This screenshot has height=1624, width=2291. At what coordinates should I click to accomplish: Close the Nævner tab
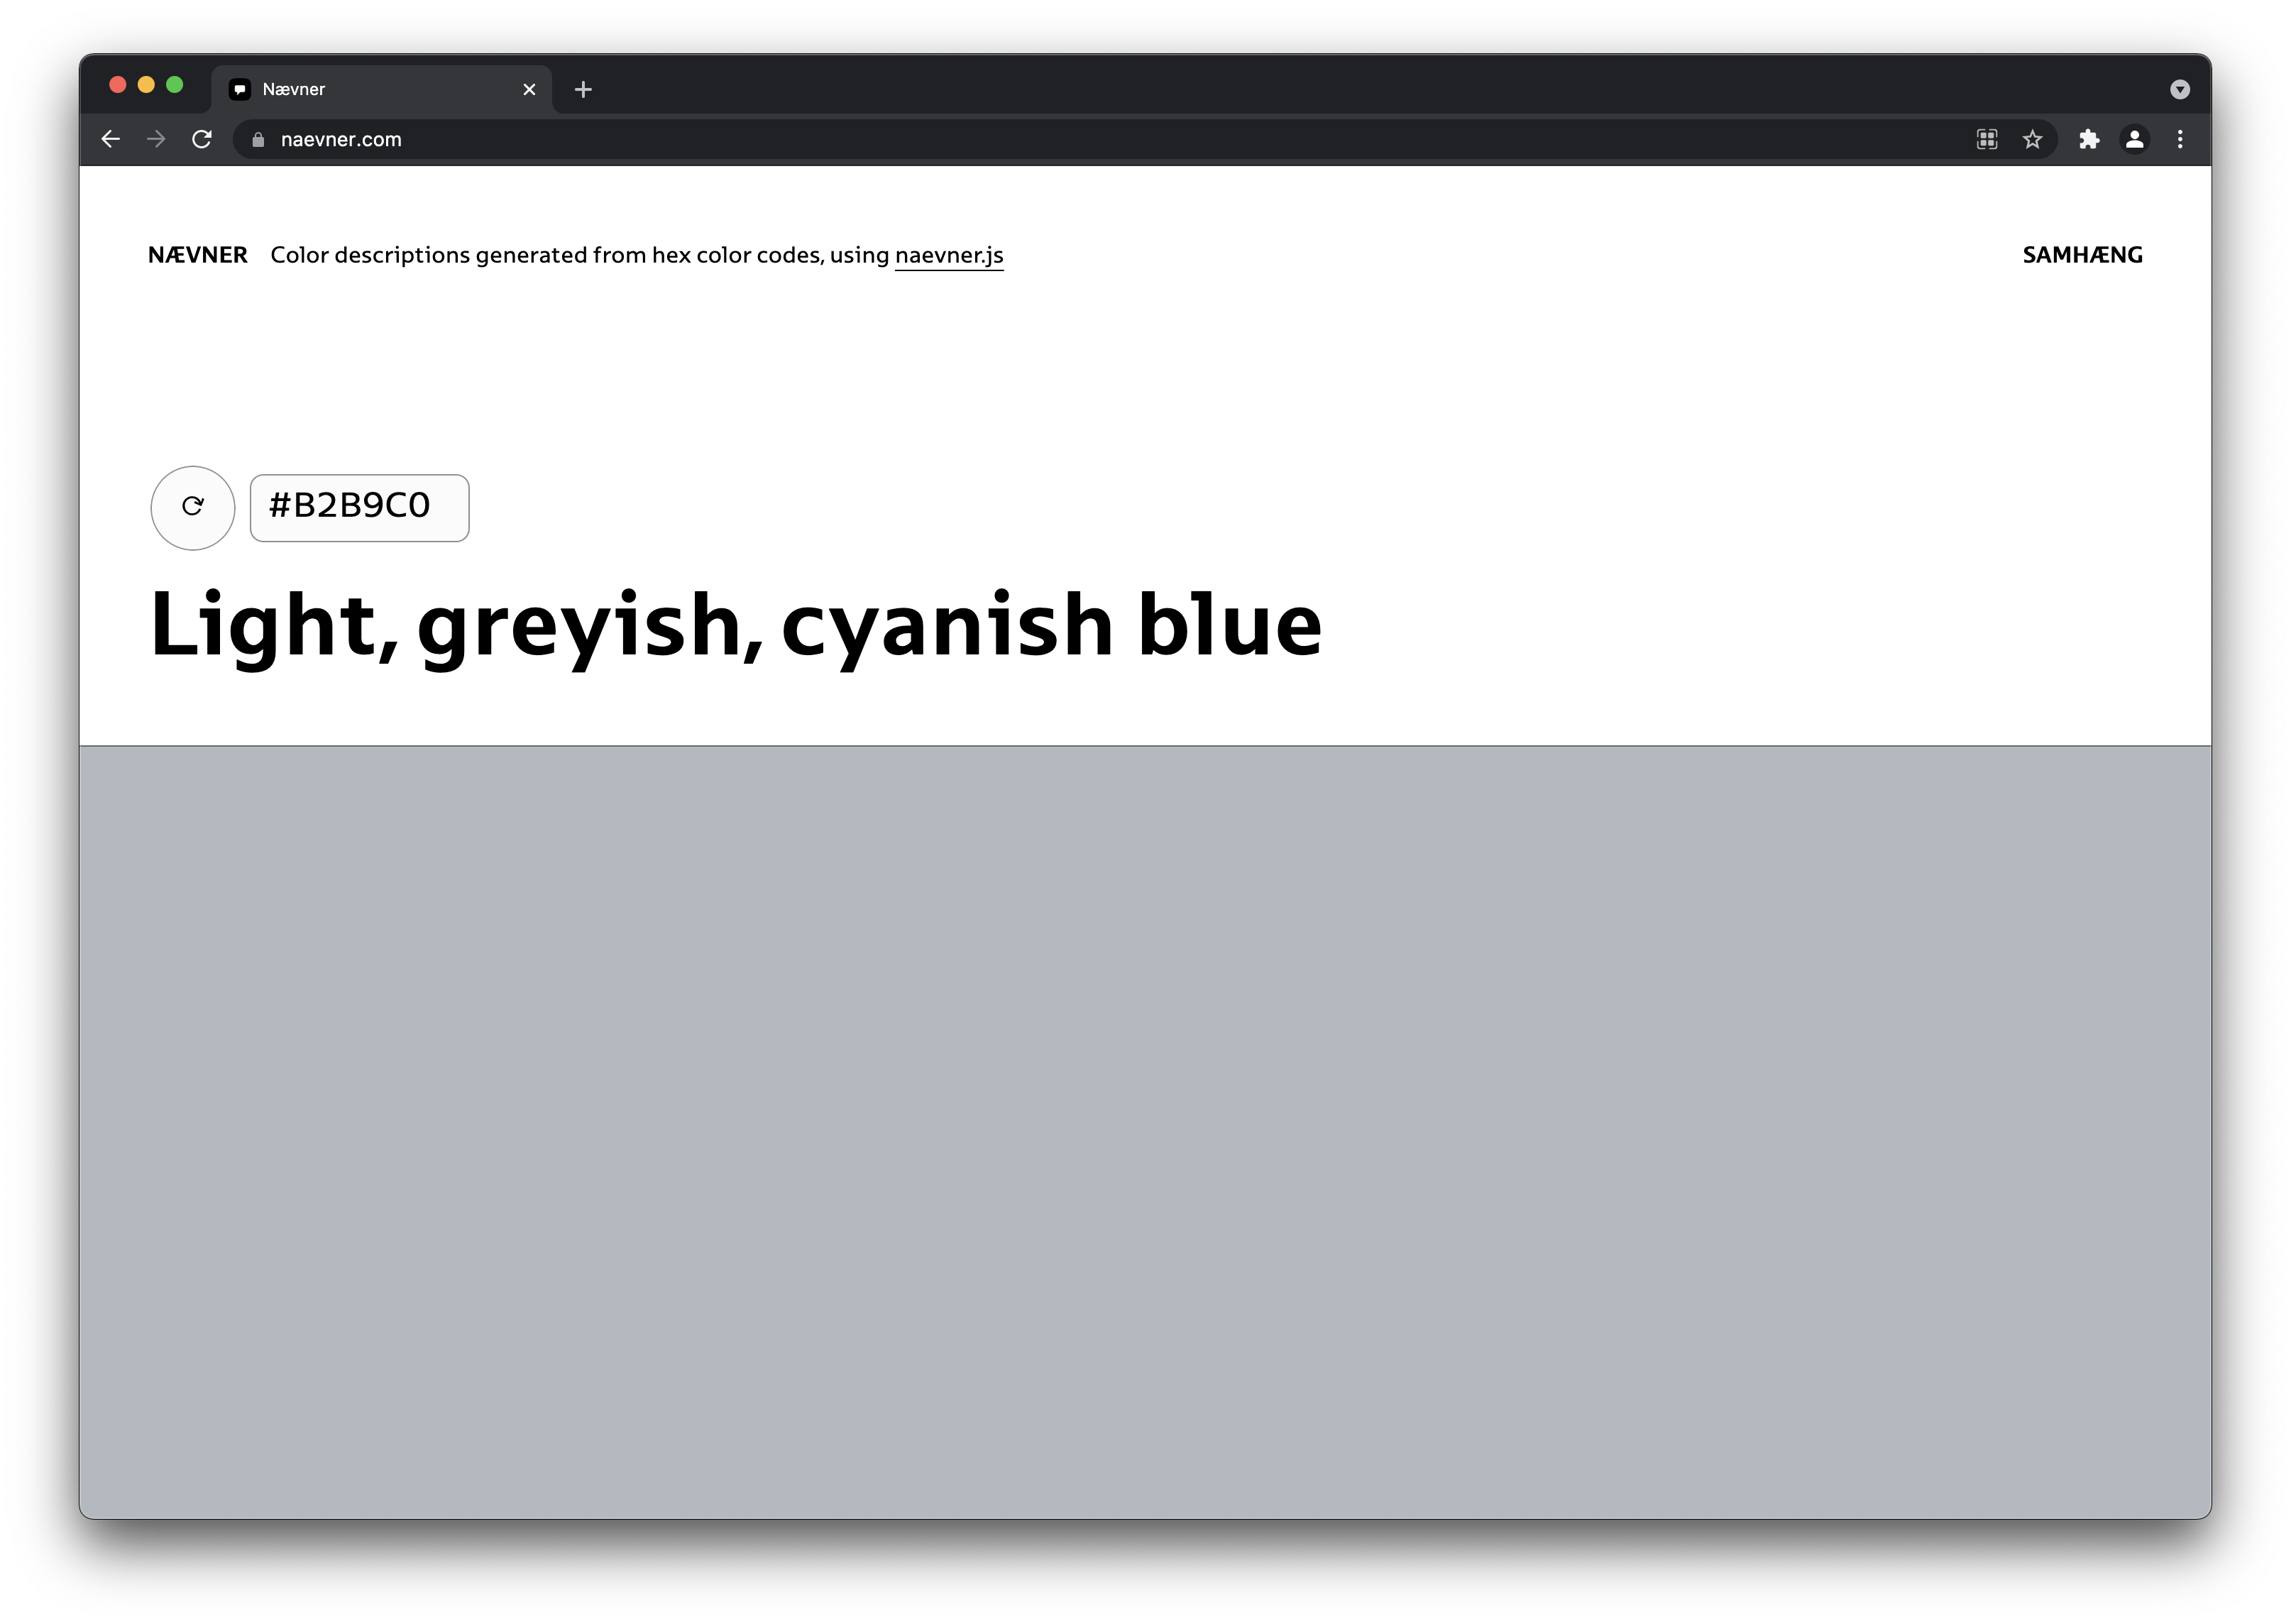coord(529,89)
